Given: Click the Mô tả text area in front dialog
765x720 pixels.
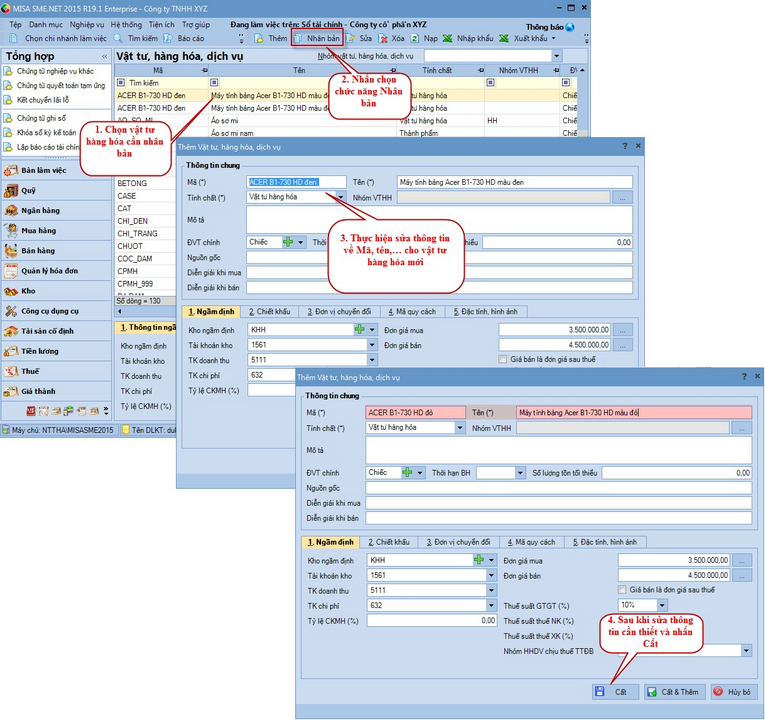Looking at the screenshot, I should tap(559, 450).
